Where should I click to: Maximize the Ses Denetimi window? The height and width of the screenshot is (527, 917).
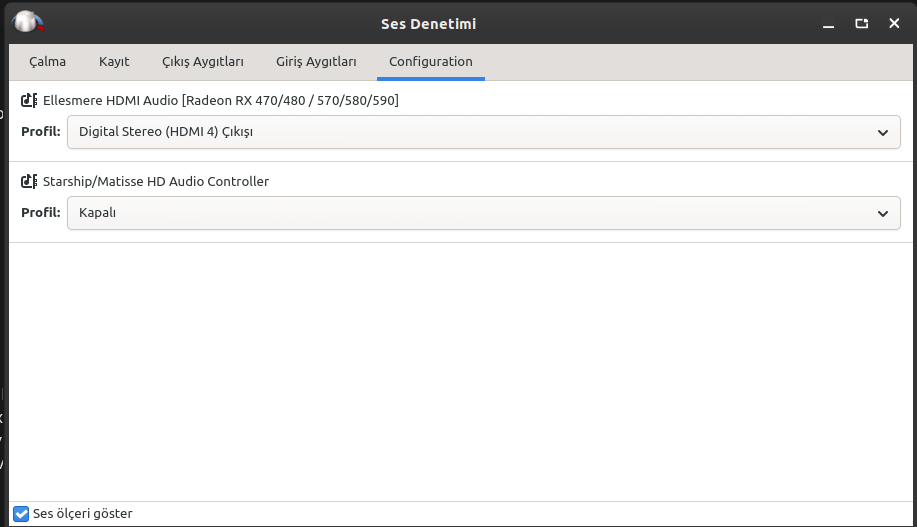861,23
